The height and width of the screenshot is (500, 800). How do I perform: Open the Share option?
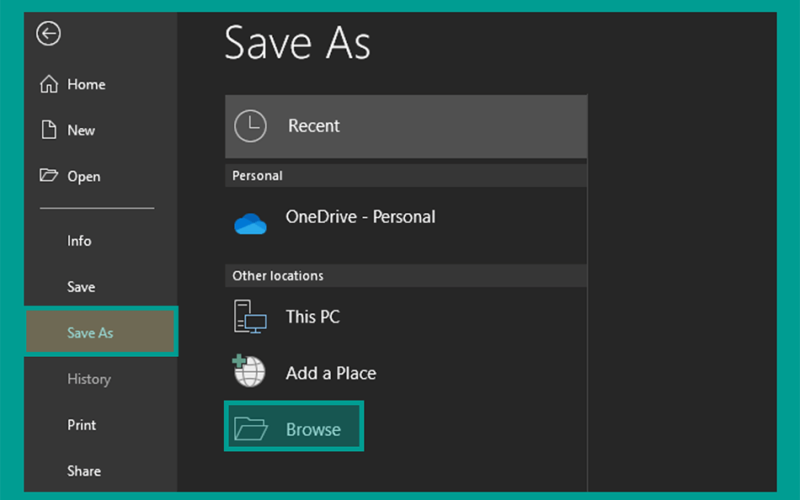click(84, 471)
